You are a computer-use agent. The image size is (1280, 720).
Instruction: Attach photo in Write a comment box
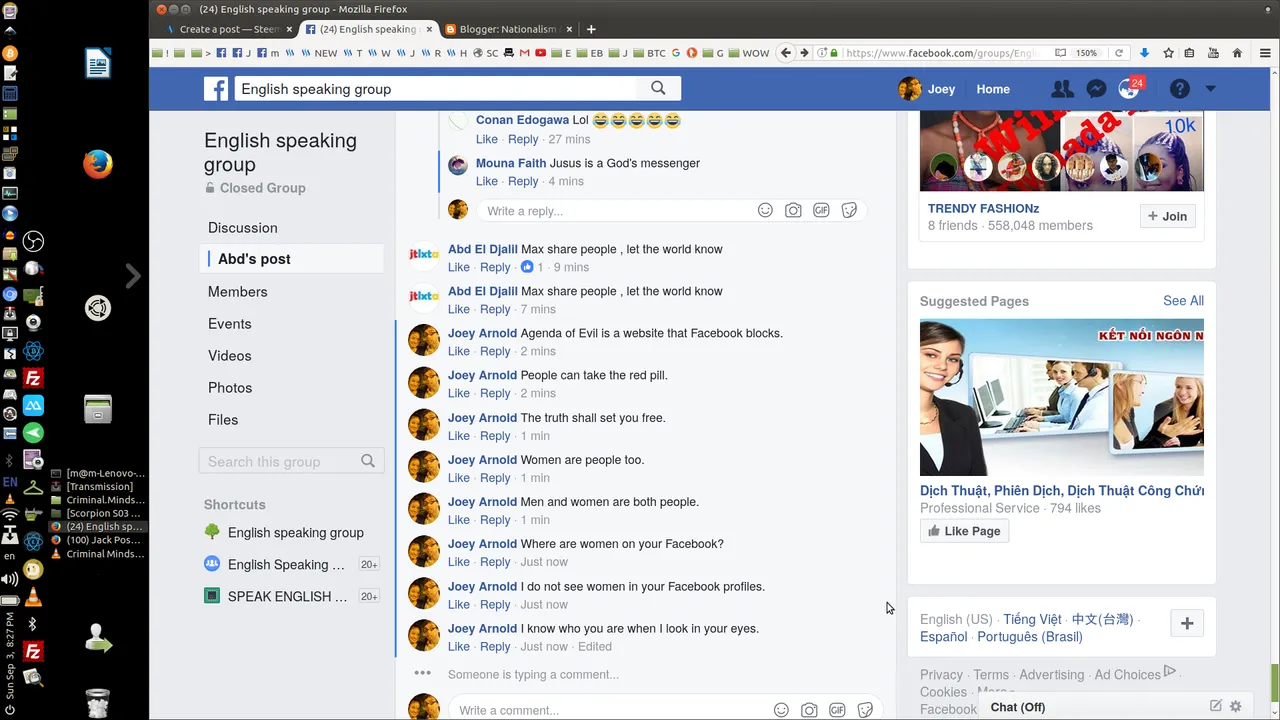pos(809,710)
